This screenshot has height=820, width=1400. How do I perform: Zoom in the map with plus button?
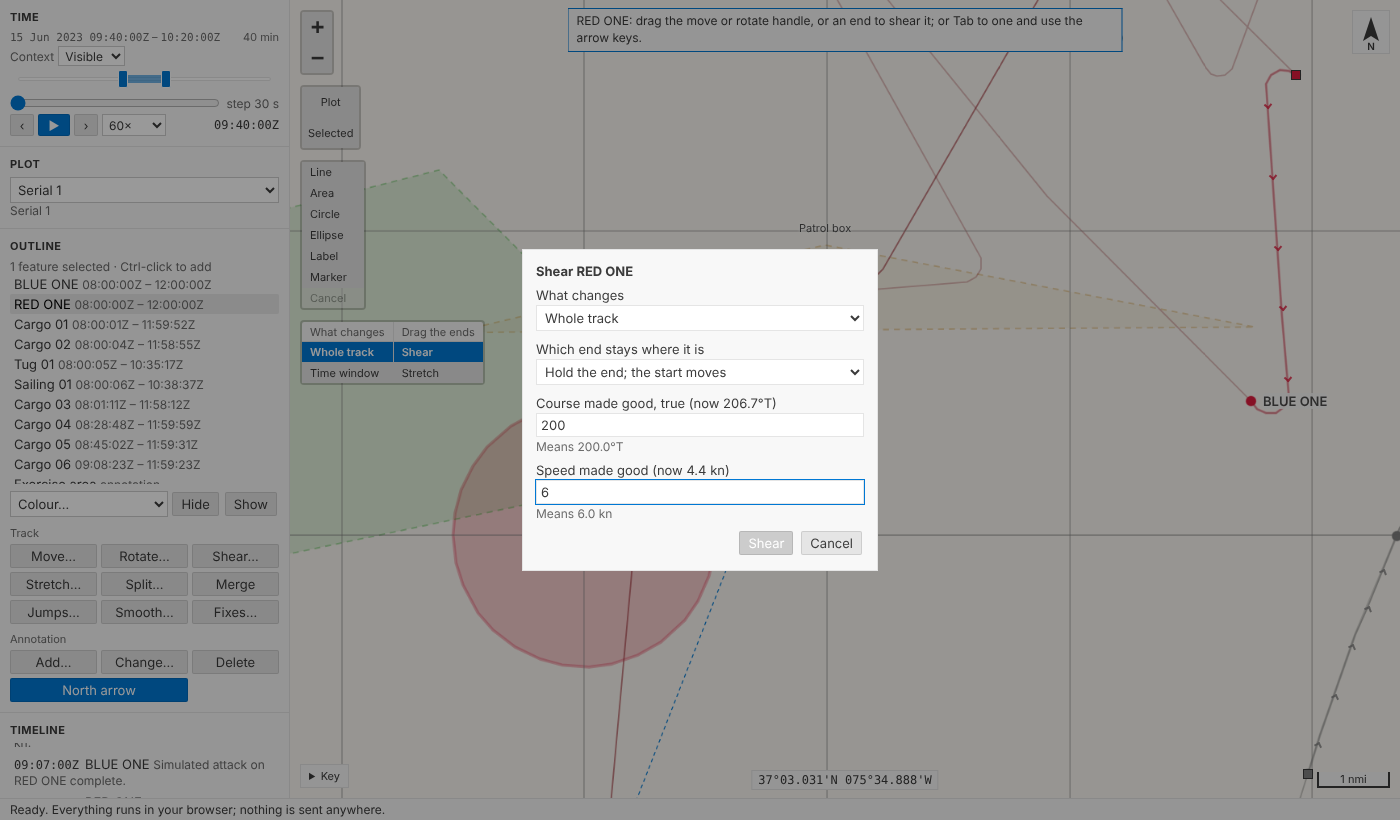pos(317,28)
